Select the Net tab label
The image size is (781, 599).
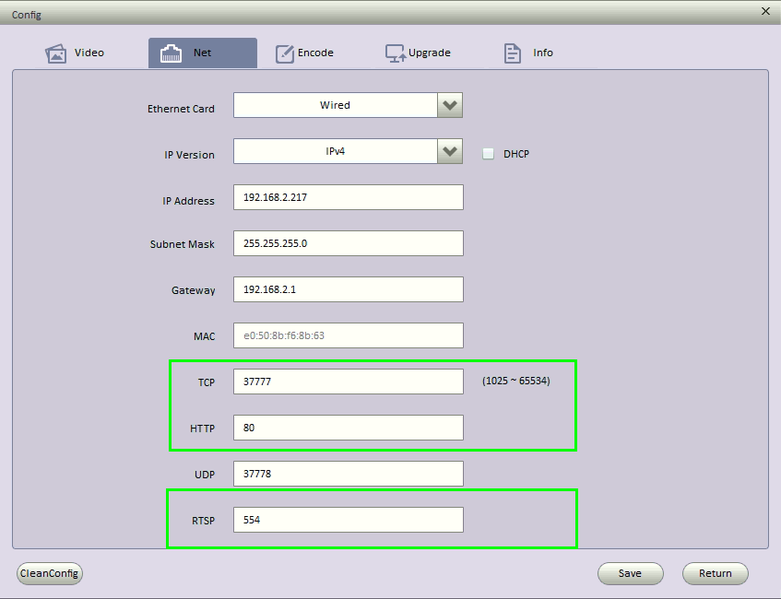click(202, 53)
